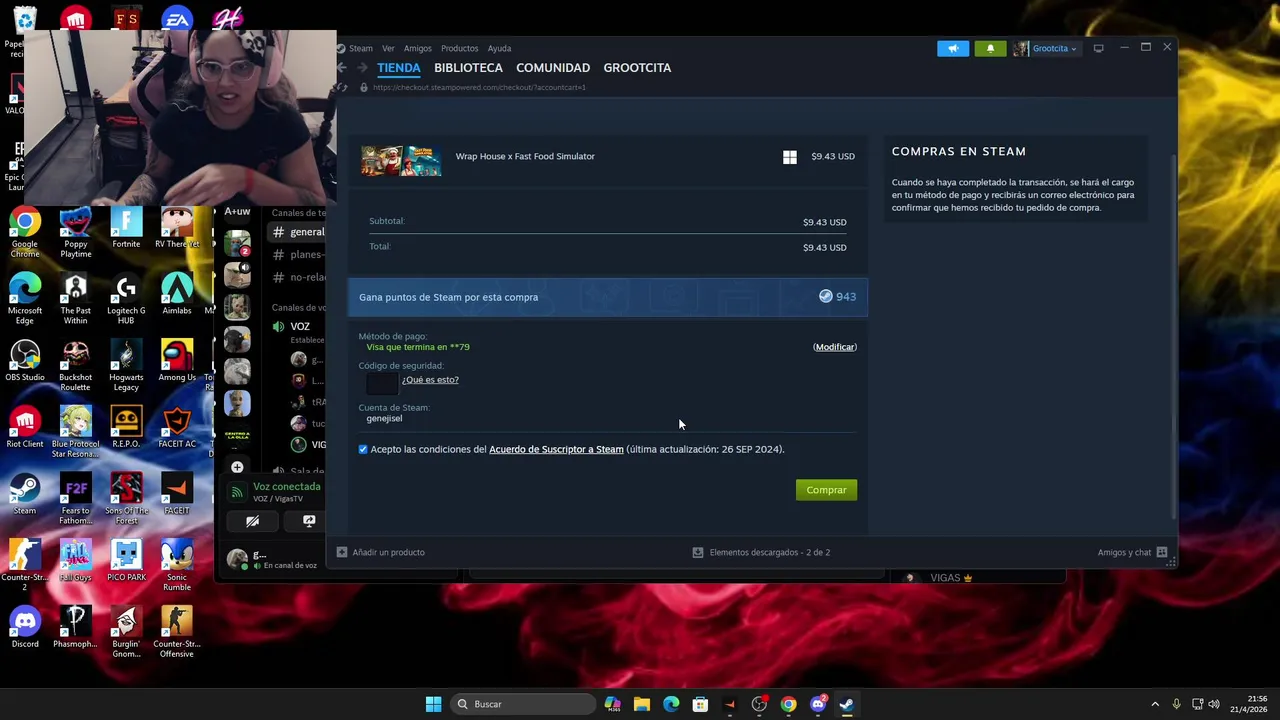Switch Steam to Big Picture mode icon
The image size is (1280, 720).
tap(1098, 48)
